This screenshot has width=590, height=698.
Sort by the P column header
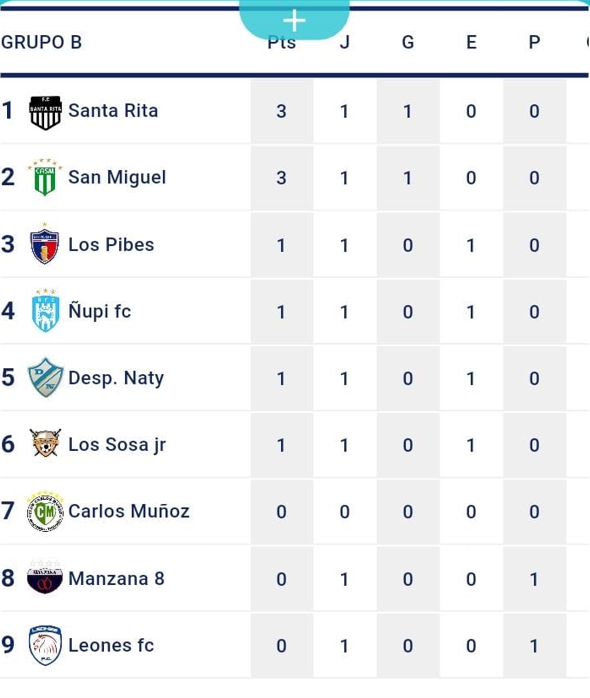(x=534, y=42)
